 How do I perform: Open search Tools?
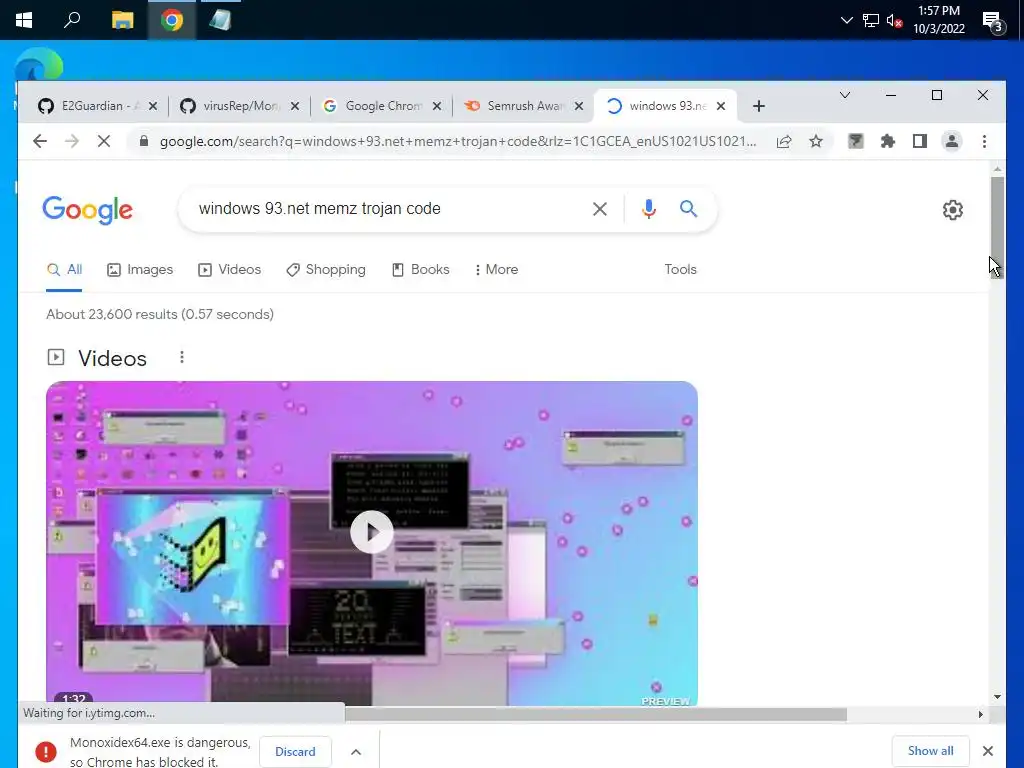click(x=680, y=270)
